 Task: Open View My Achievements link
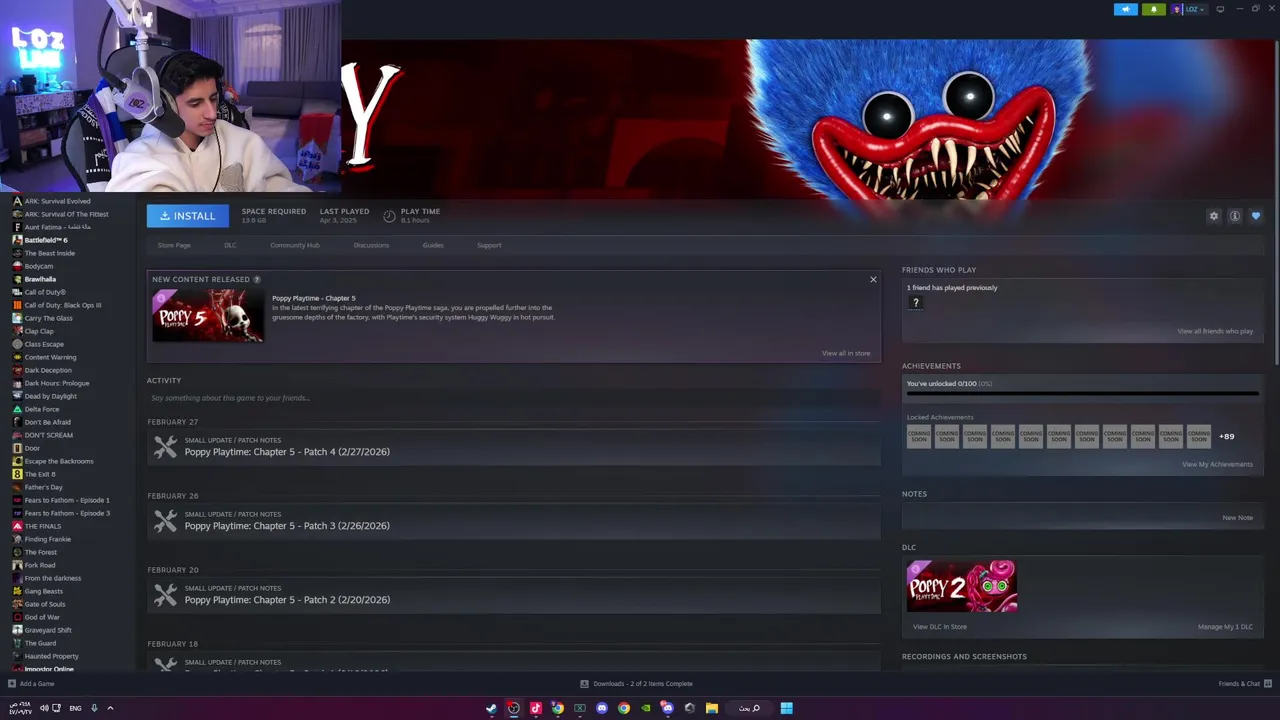[1217, 464]
